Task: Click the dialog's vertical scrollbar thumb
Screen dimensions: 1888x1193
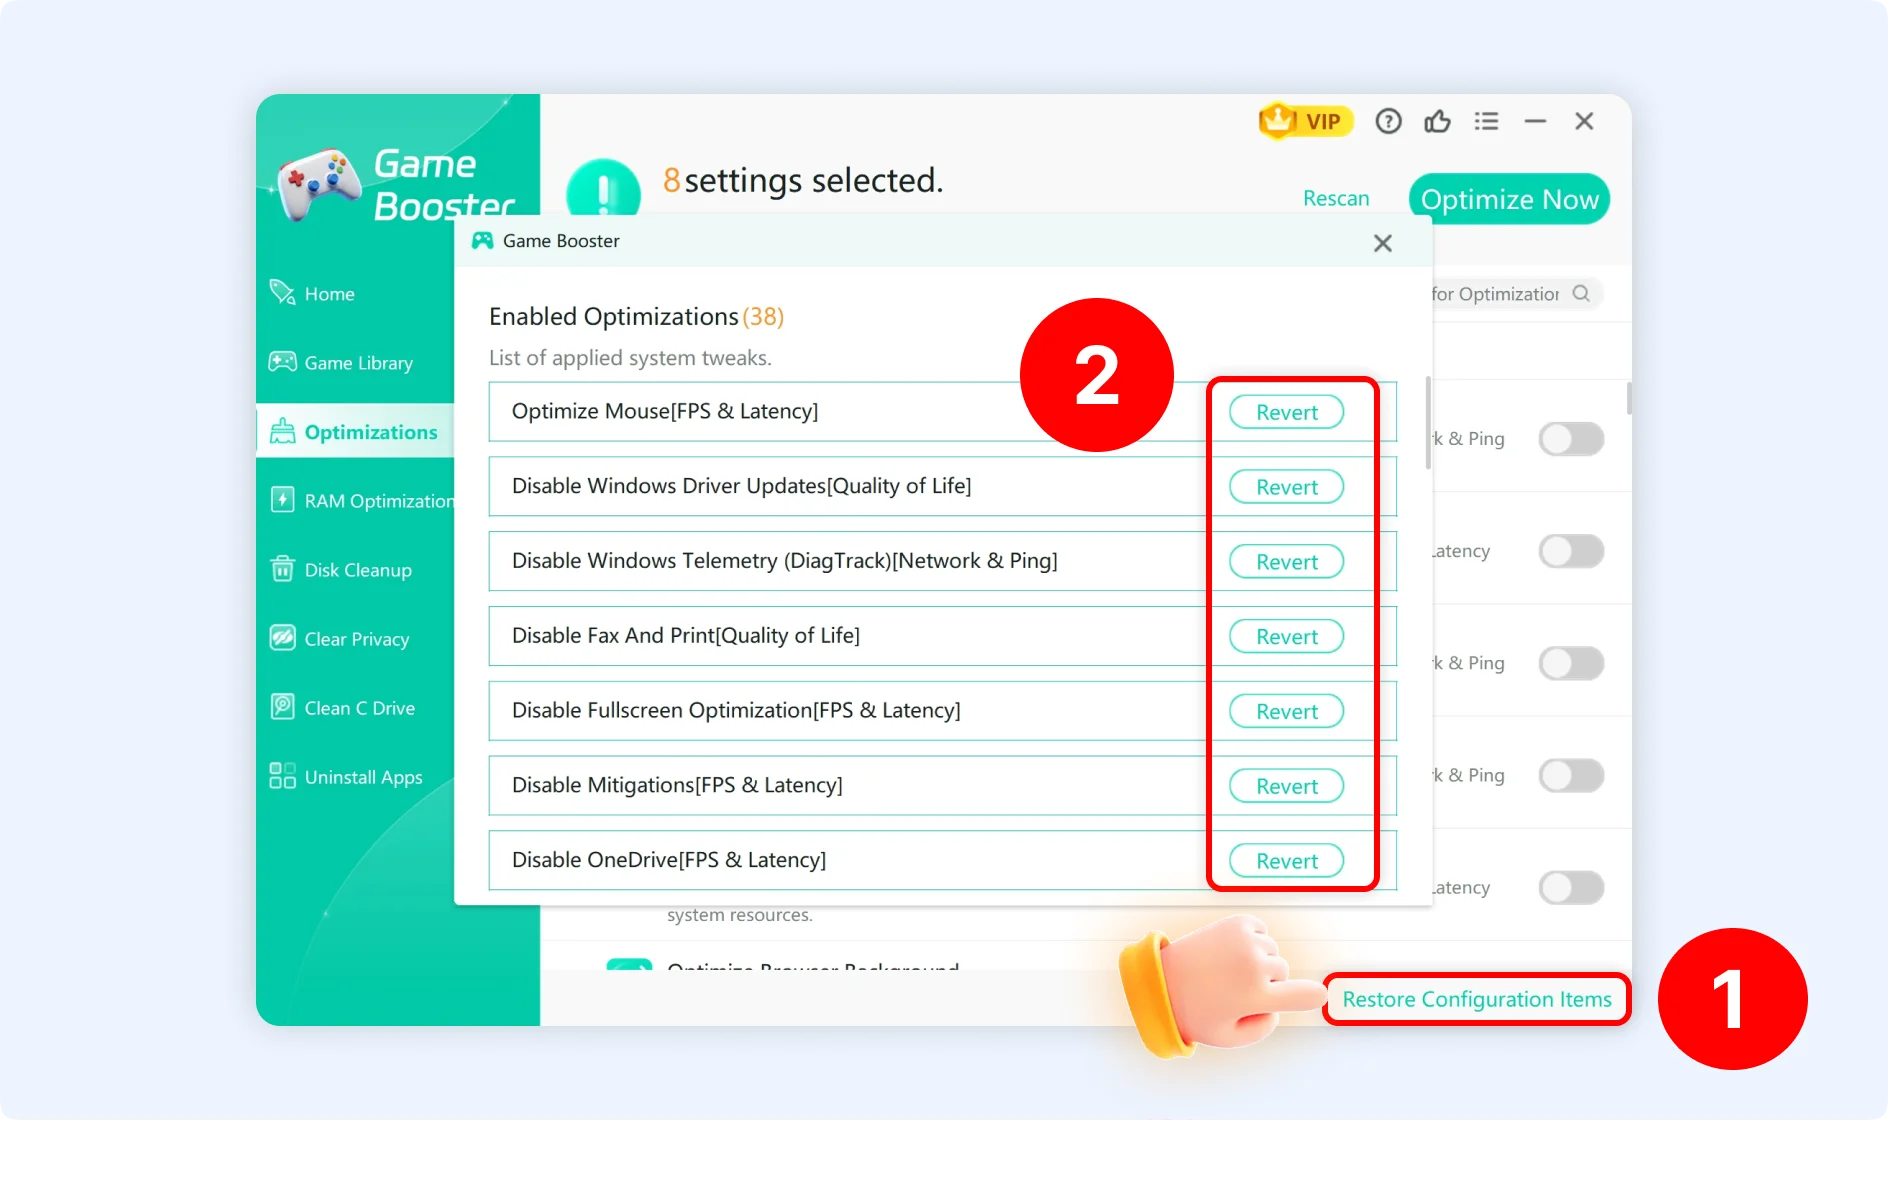Action: point(1428,422)
